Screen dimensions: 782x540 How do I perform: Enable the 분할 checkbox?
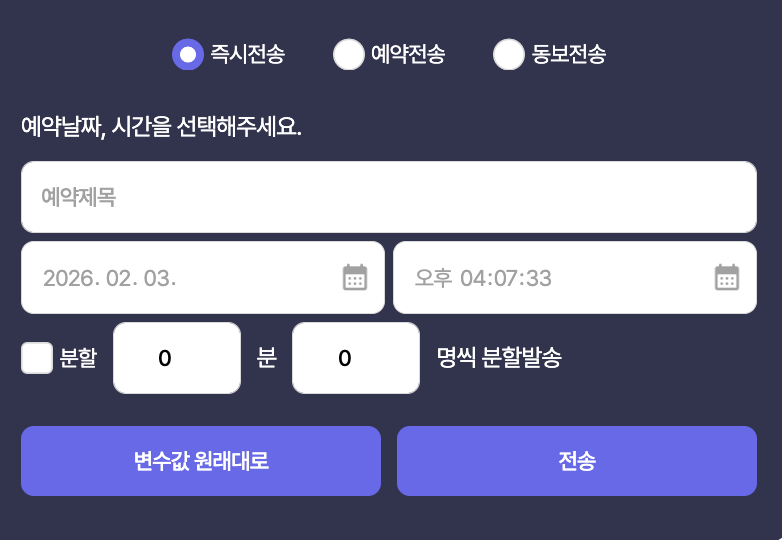37,358
